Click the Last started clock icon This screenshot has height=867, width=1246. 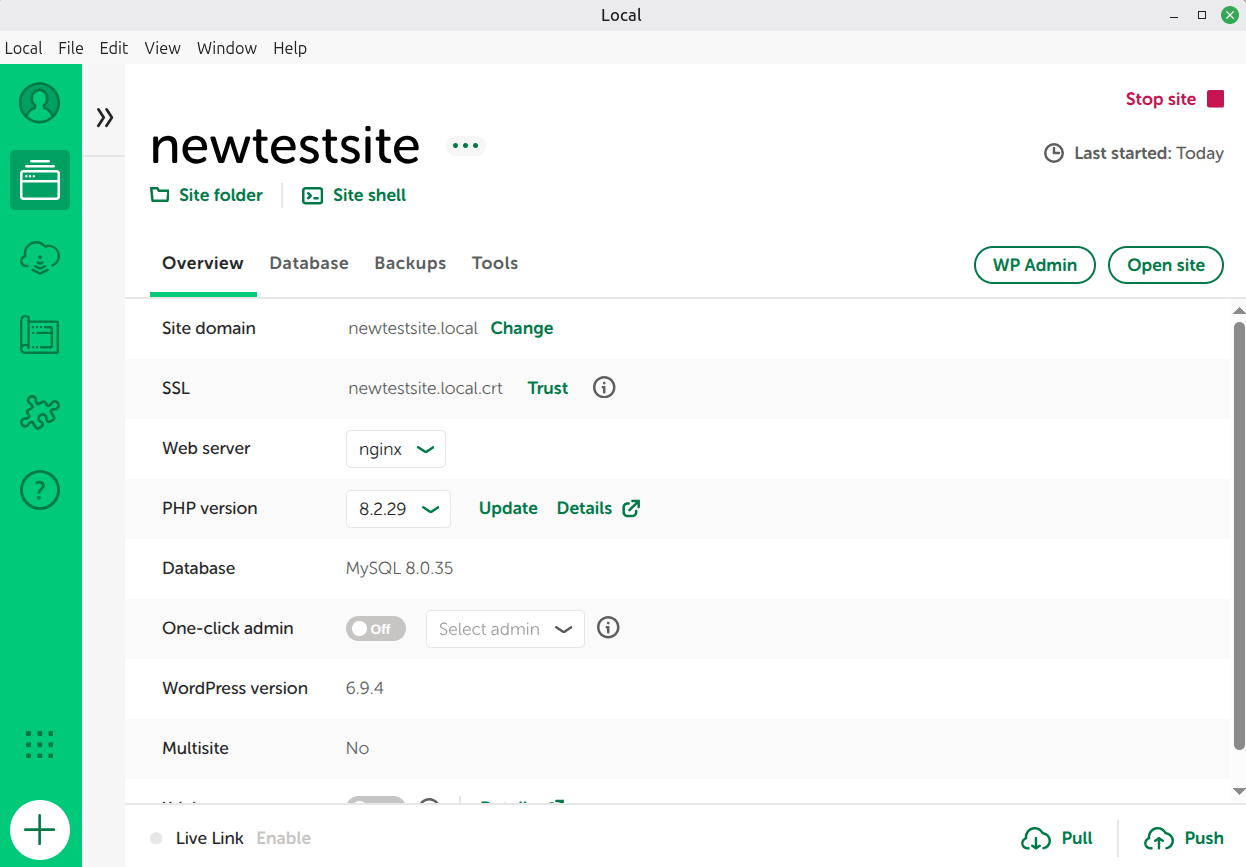pos(1054,154)
